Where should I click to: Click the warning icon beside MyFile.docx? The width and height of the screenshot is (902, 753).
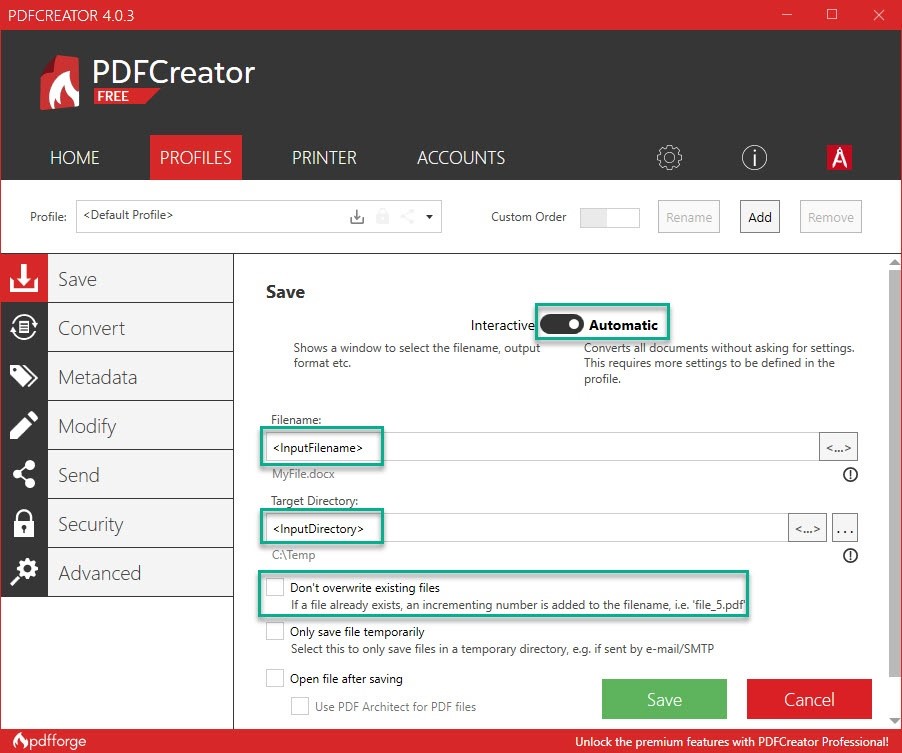[x=850, y=475]
